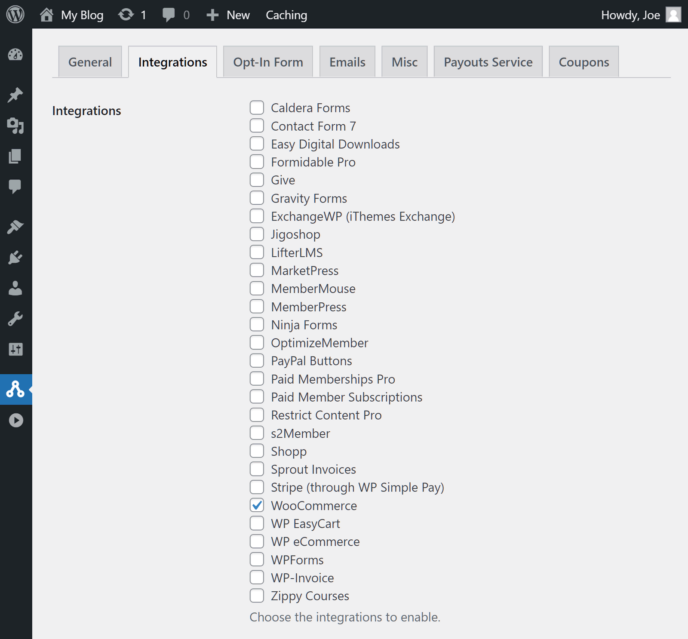Tick the Give integration checkbox
The height and width of the screenshot is (639, 688).
click(257, 179)
